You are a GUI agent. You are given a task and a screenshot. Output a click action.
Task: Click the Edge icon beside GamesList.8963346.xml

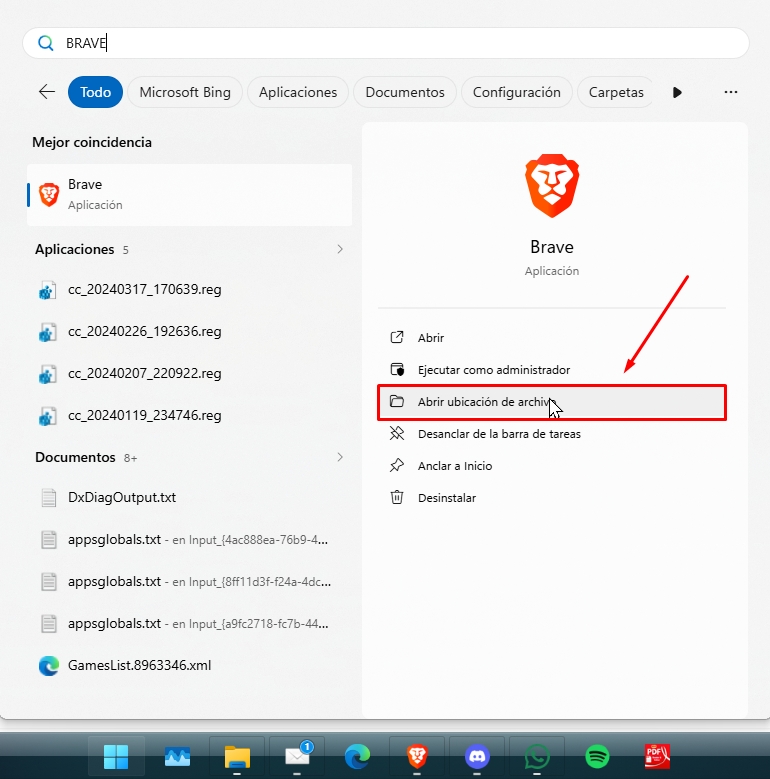pos(49,666)
